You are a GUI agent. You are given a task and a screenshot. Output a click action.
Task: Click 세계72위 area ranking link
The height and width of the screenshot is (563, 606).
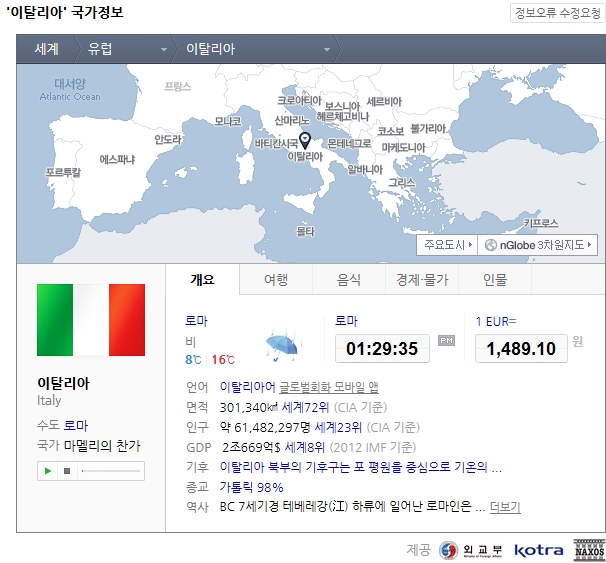click(305, 407)
